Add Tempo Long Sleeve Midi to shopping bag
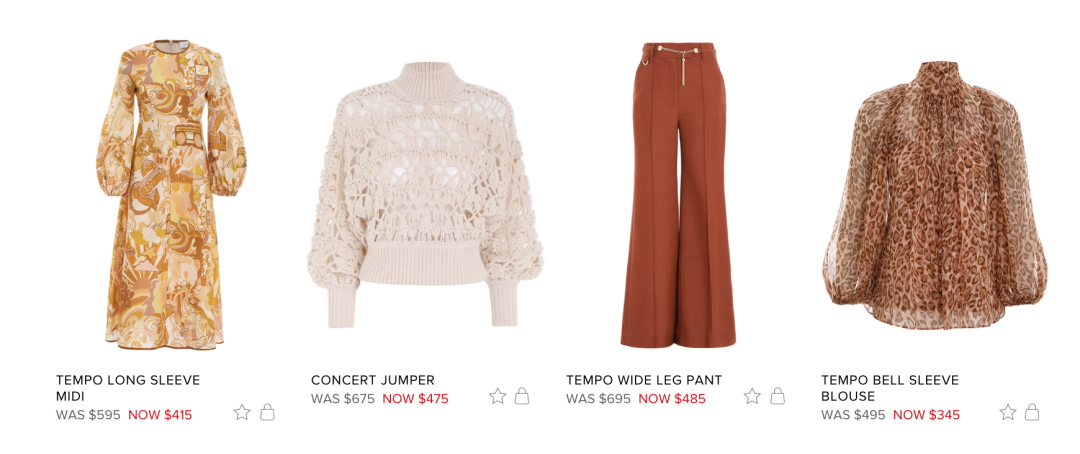Viewport: 1080px width, 454px height. (x=267, y=412)
